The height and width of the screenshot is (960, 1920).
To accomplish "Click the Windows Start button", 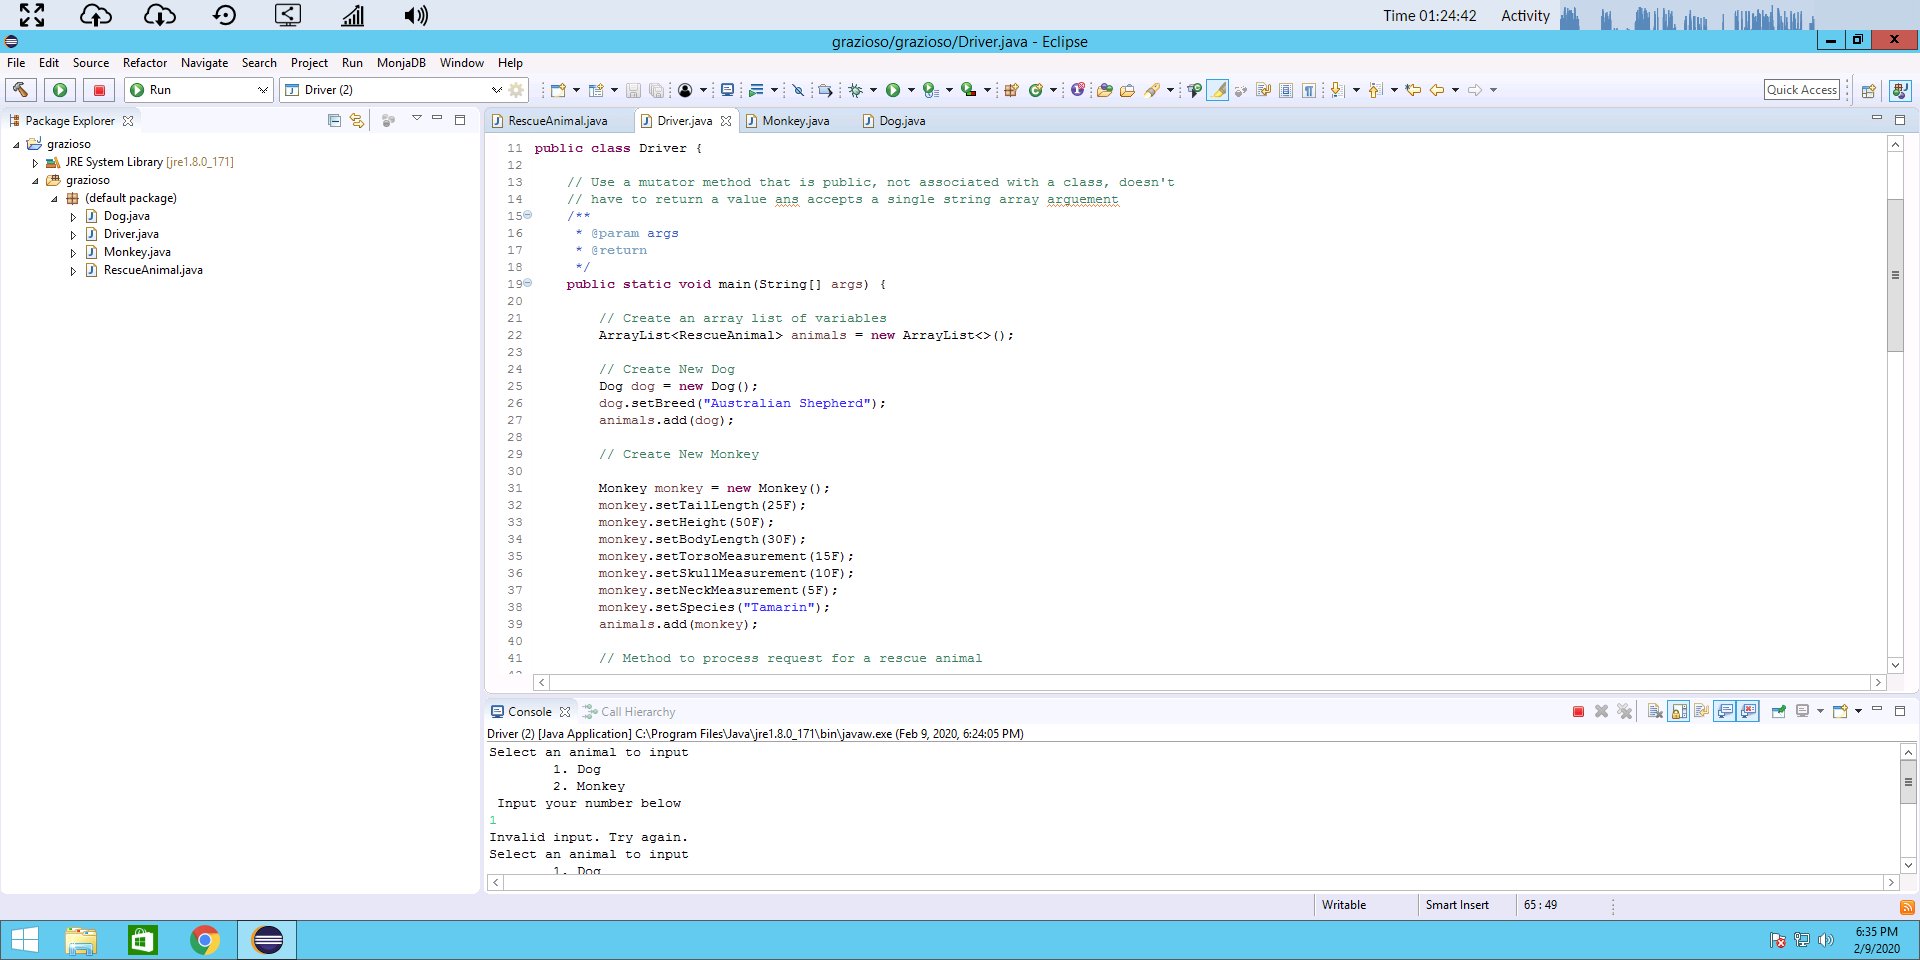I will pyautogui.click(x=24, y=940).
